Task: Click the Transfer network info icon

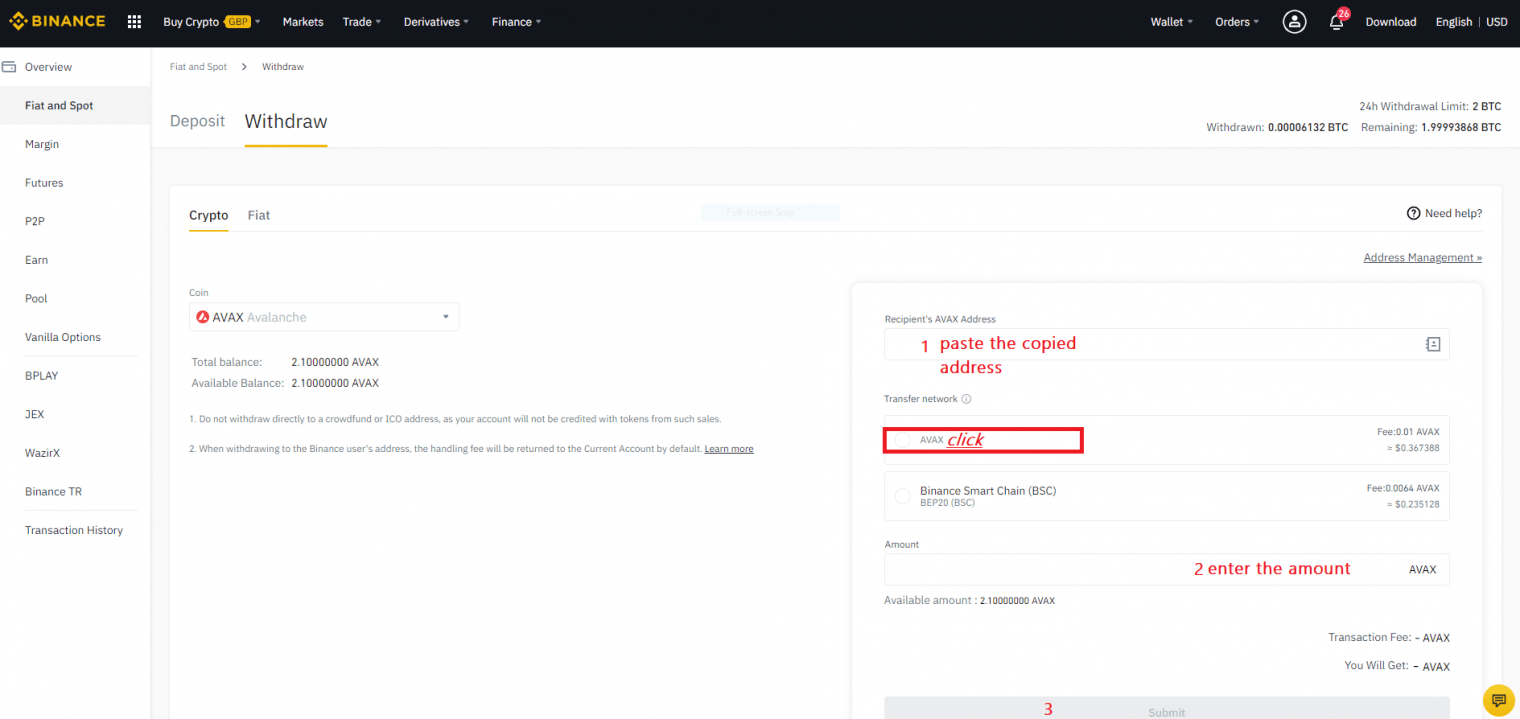Action: (x=964, y=398)
